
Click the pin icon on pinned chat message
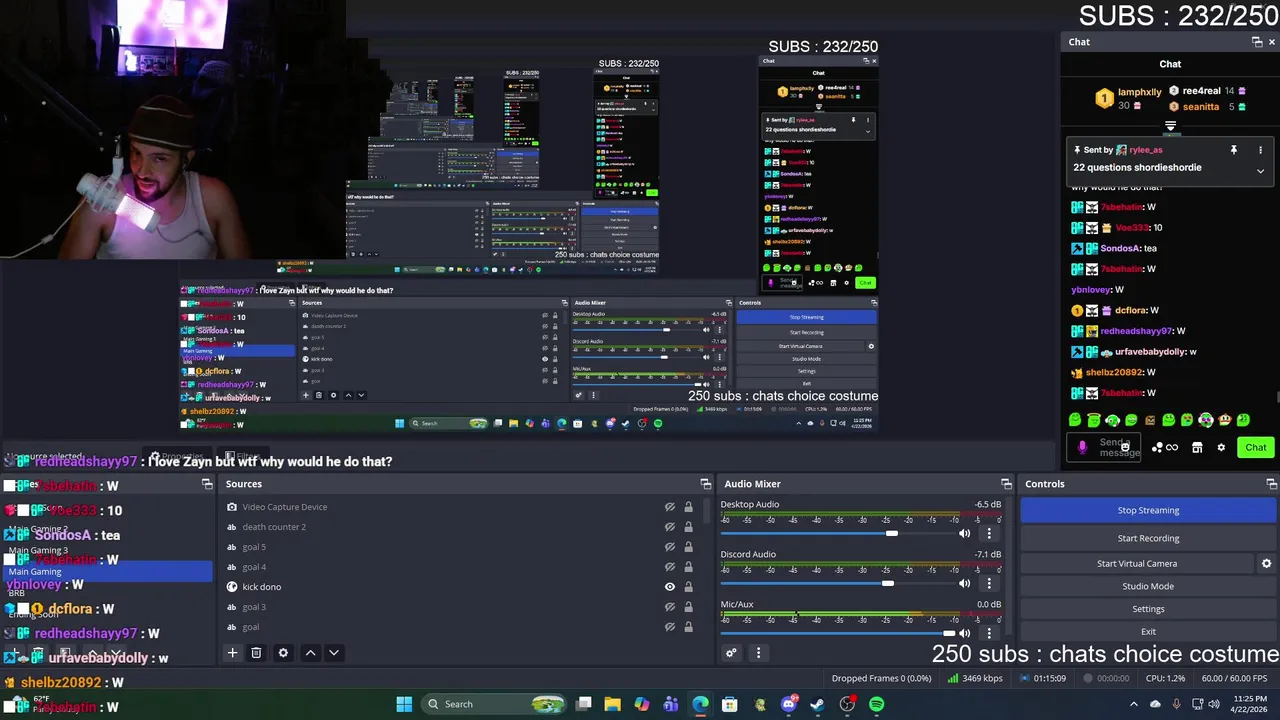tap(1233, 150)
